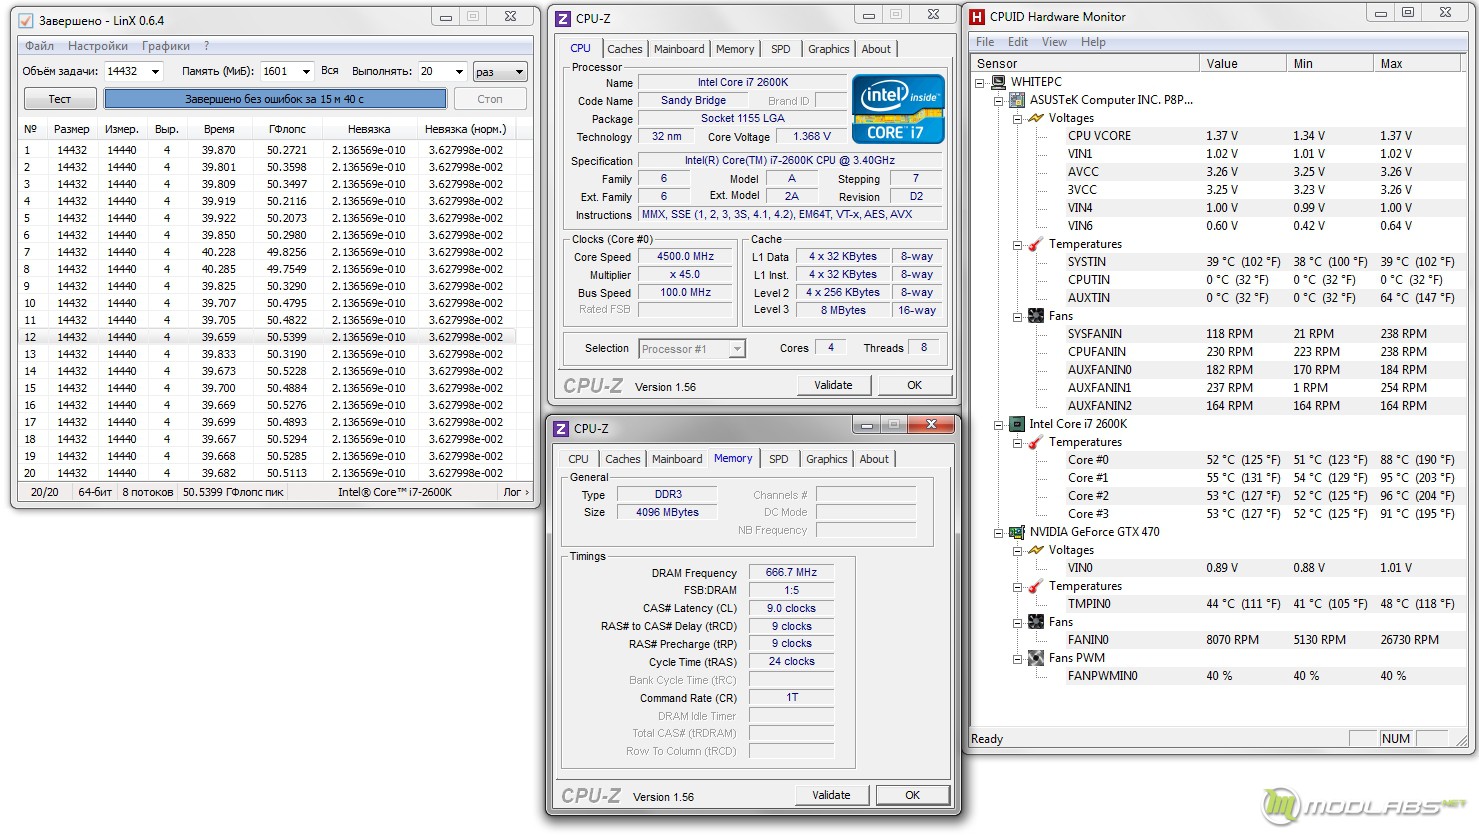The width and height of the screenshot is (1479, 838).
Task: Click the Стоп button in LinX
Action: (x=490, y=99)
